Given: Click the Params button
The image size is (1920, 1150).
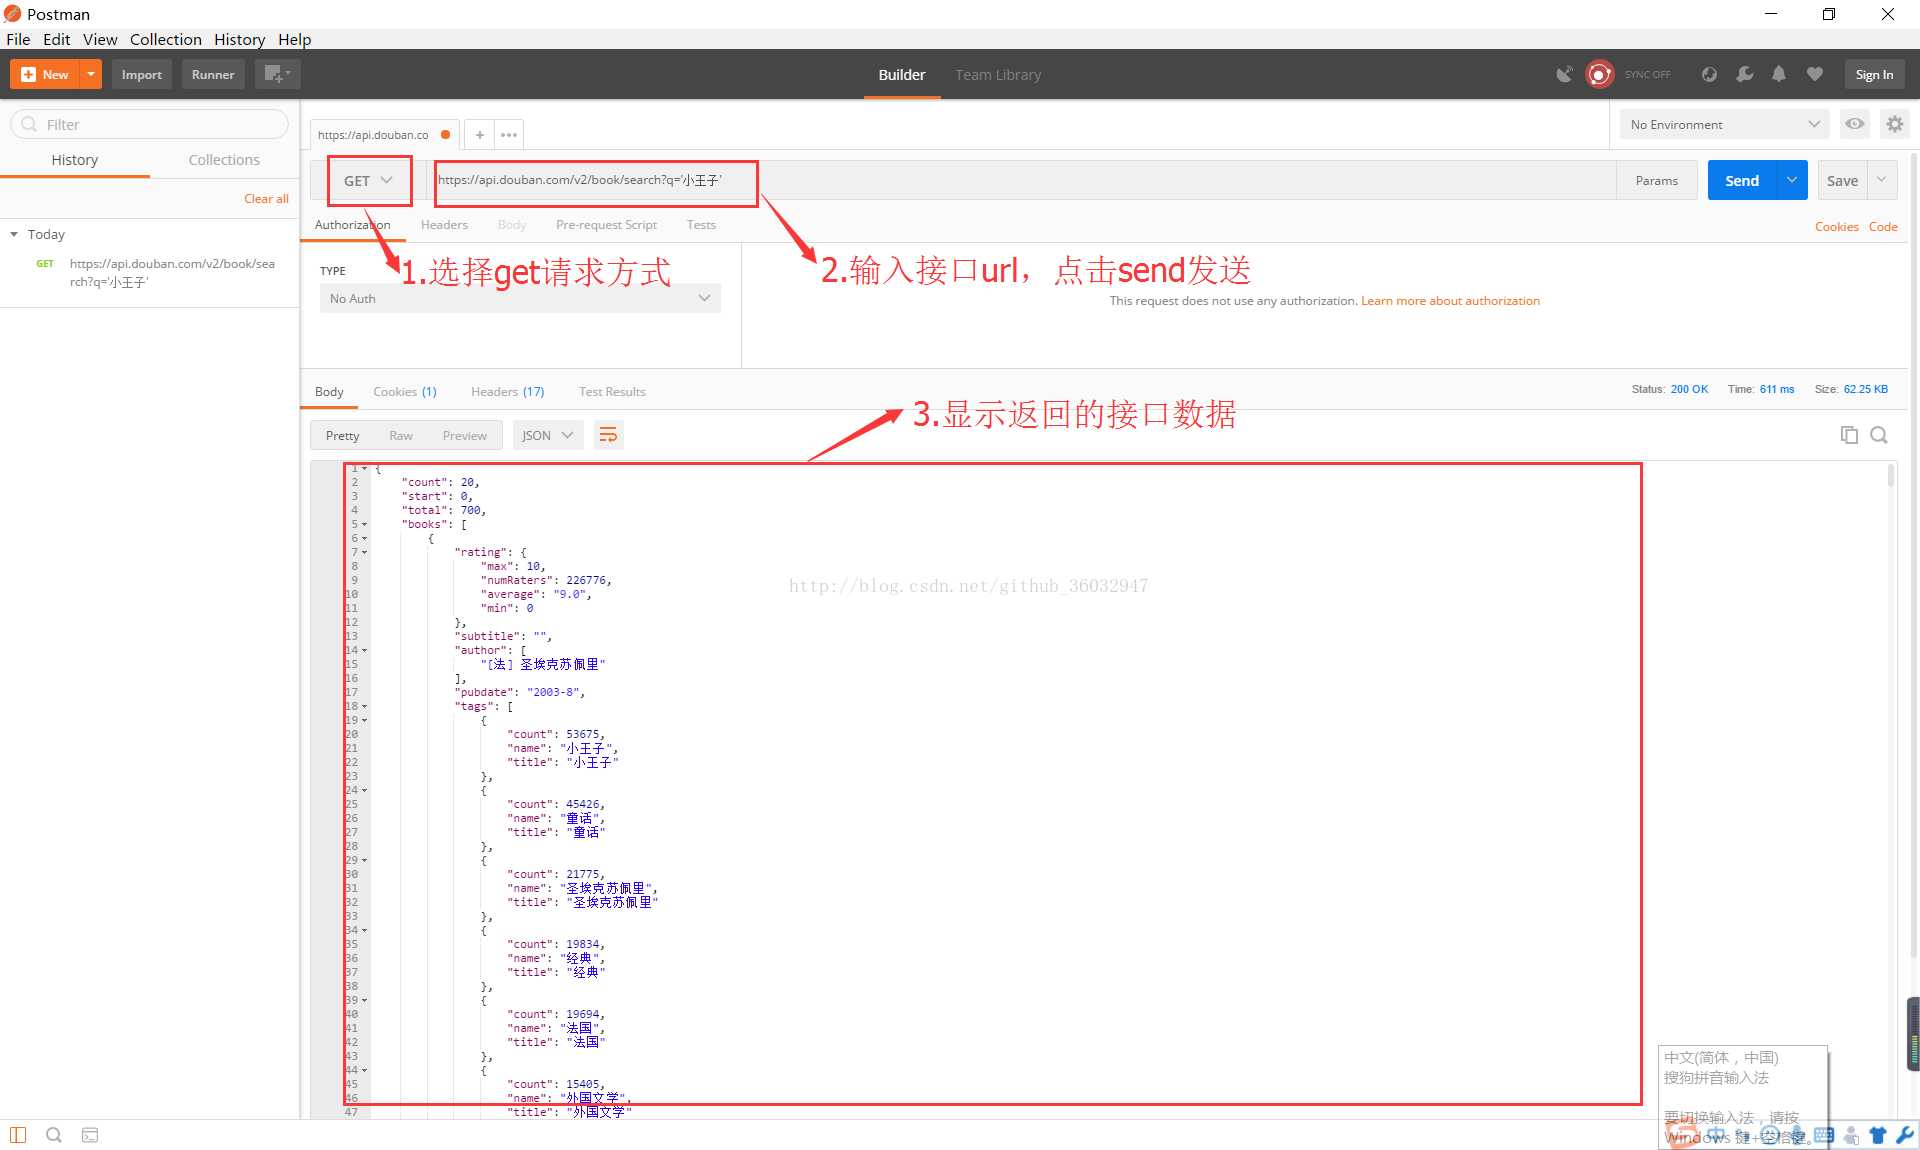Looking at the screenshot, I should point(1656,181).
